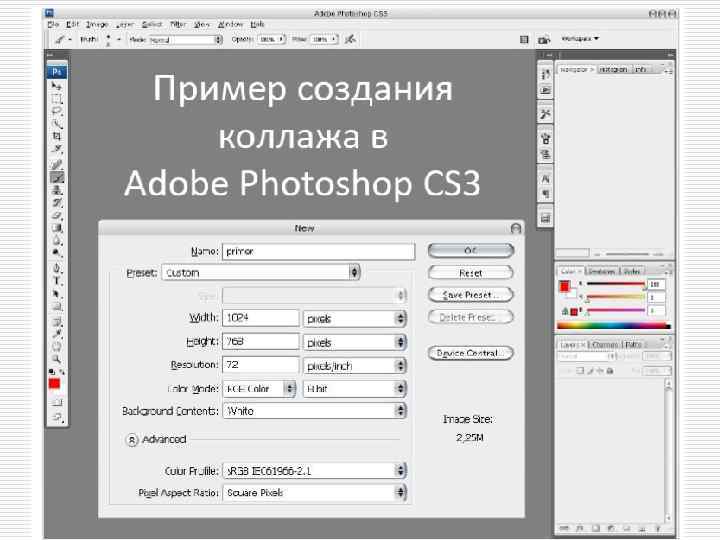This screenshot has width=720, height=540.
Task: Launch Adobe Bridge from options bar
Action: pyautogui.click(x=544, y=40)
